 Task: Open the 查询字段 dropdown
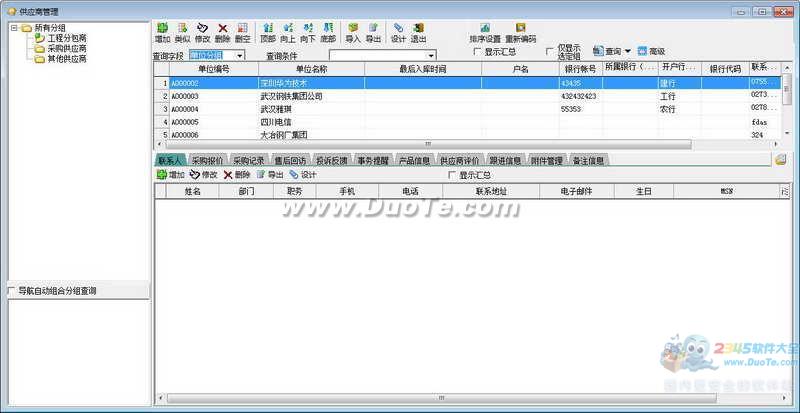(240, 55)
